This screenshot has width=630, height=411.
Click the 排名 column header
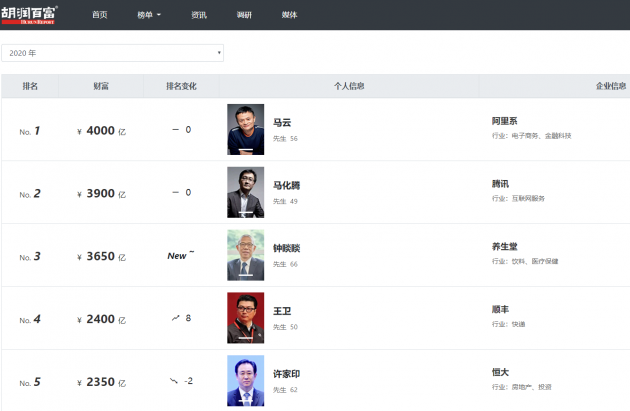[x=31, y=86]
